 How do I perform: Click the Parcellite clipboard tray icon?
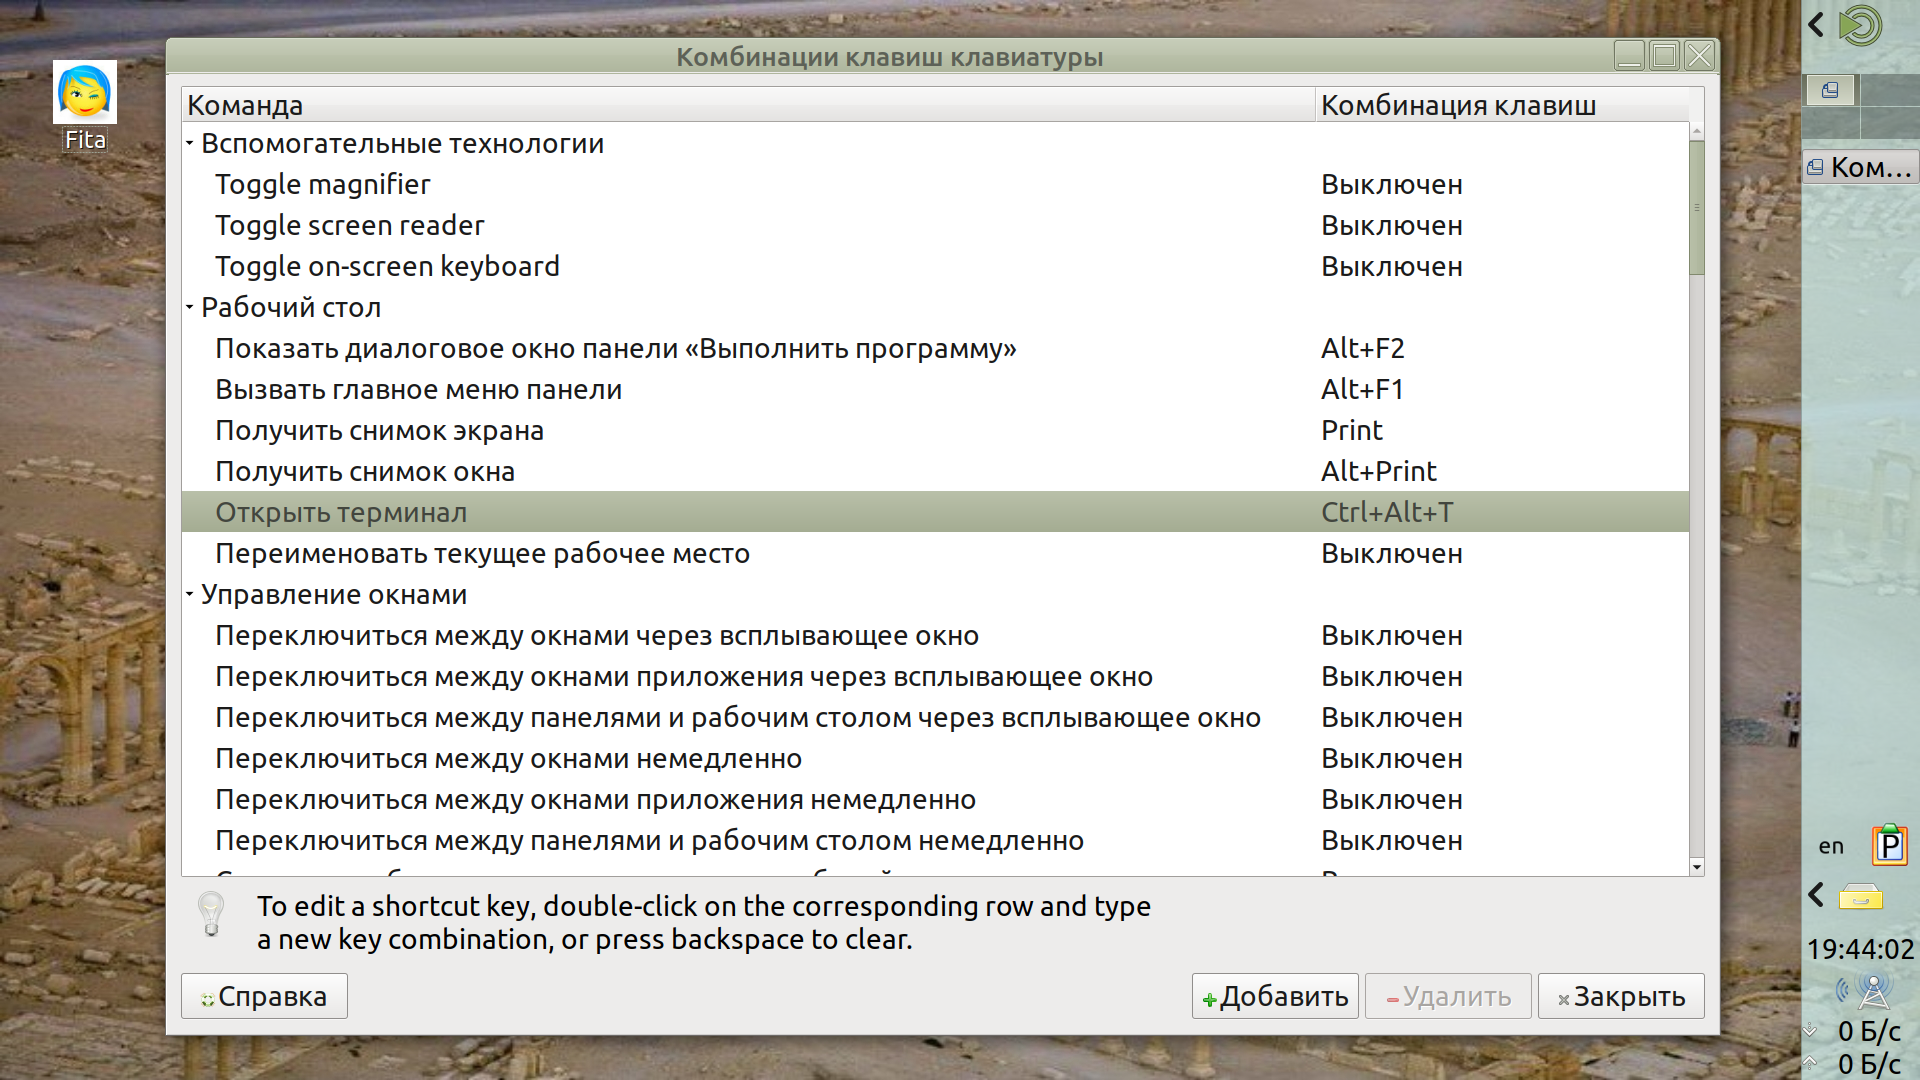point(1889,846)
